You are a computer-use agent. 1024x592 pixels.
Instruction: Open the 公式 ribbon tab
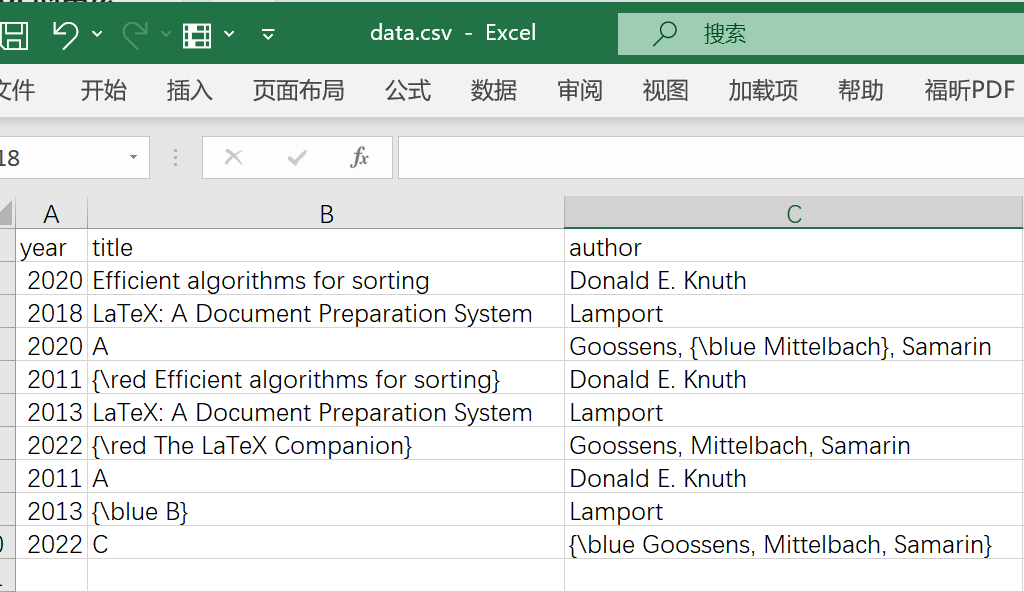(408, 90)
